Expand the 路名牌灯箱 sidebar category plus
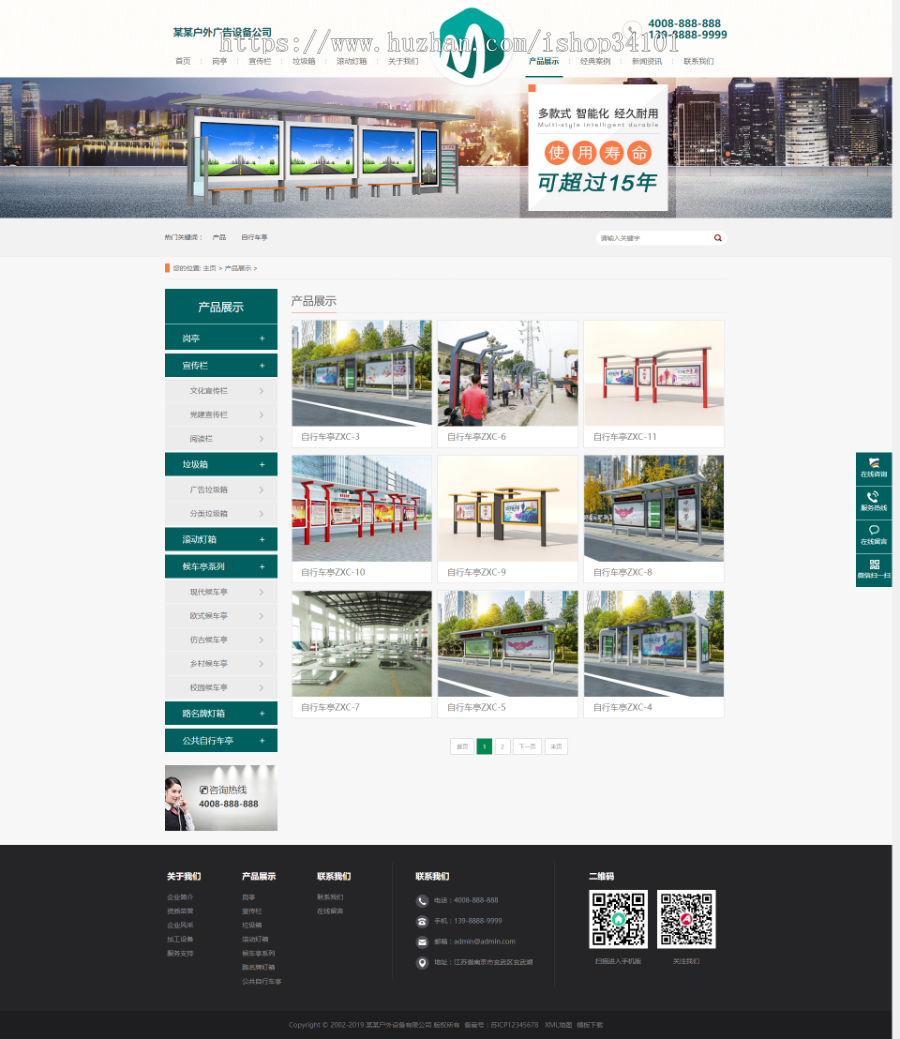This screenshot has width=900, height=1039. tap(262, 714)
